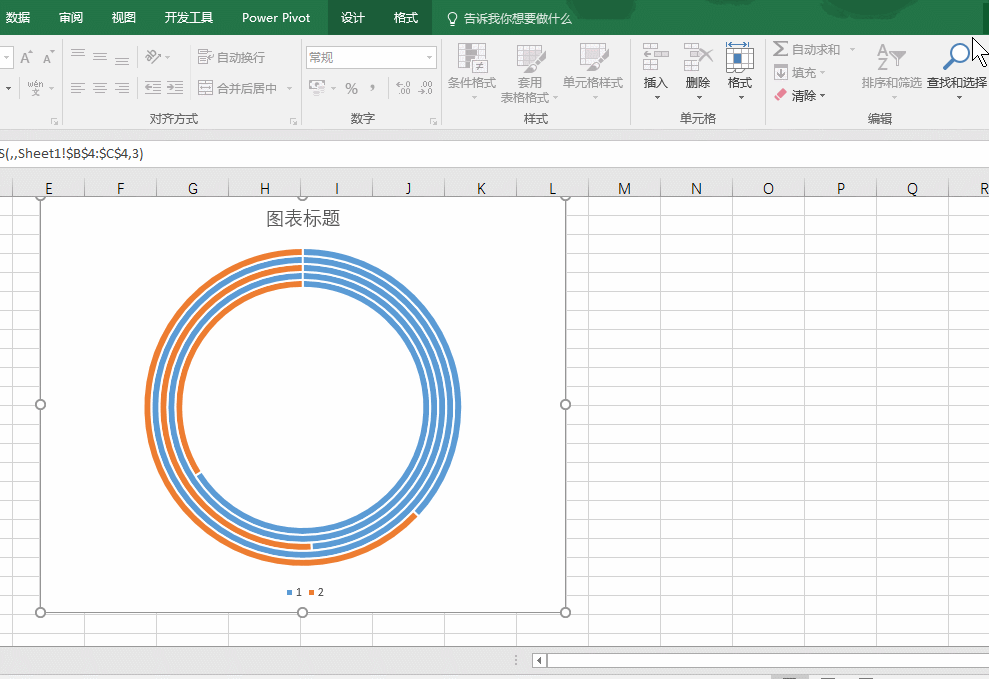Increase decimal places
Viewport: 989px width, 679px height.
pos(403,88)
